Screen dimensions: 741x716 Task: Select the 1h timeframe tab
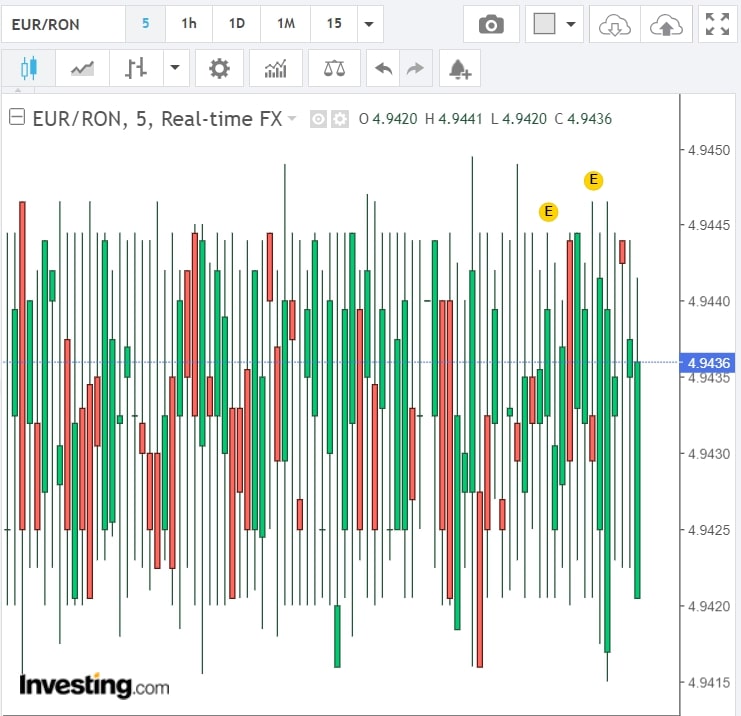[188, 24]
